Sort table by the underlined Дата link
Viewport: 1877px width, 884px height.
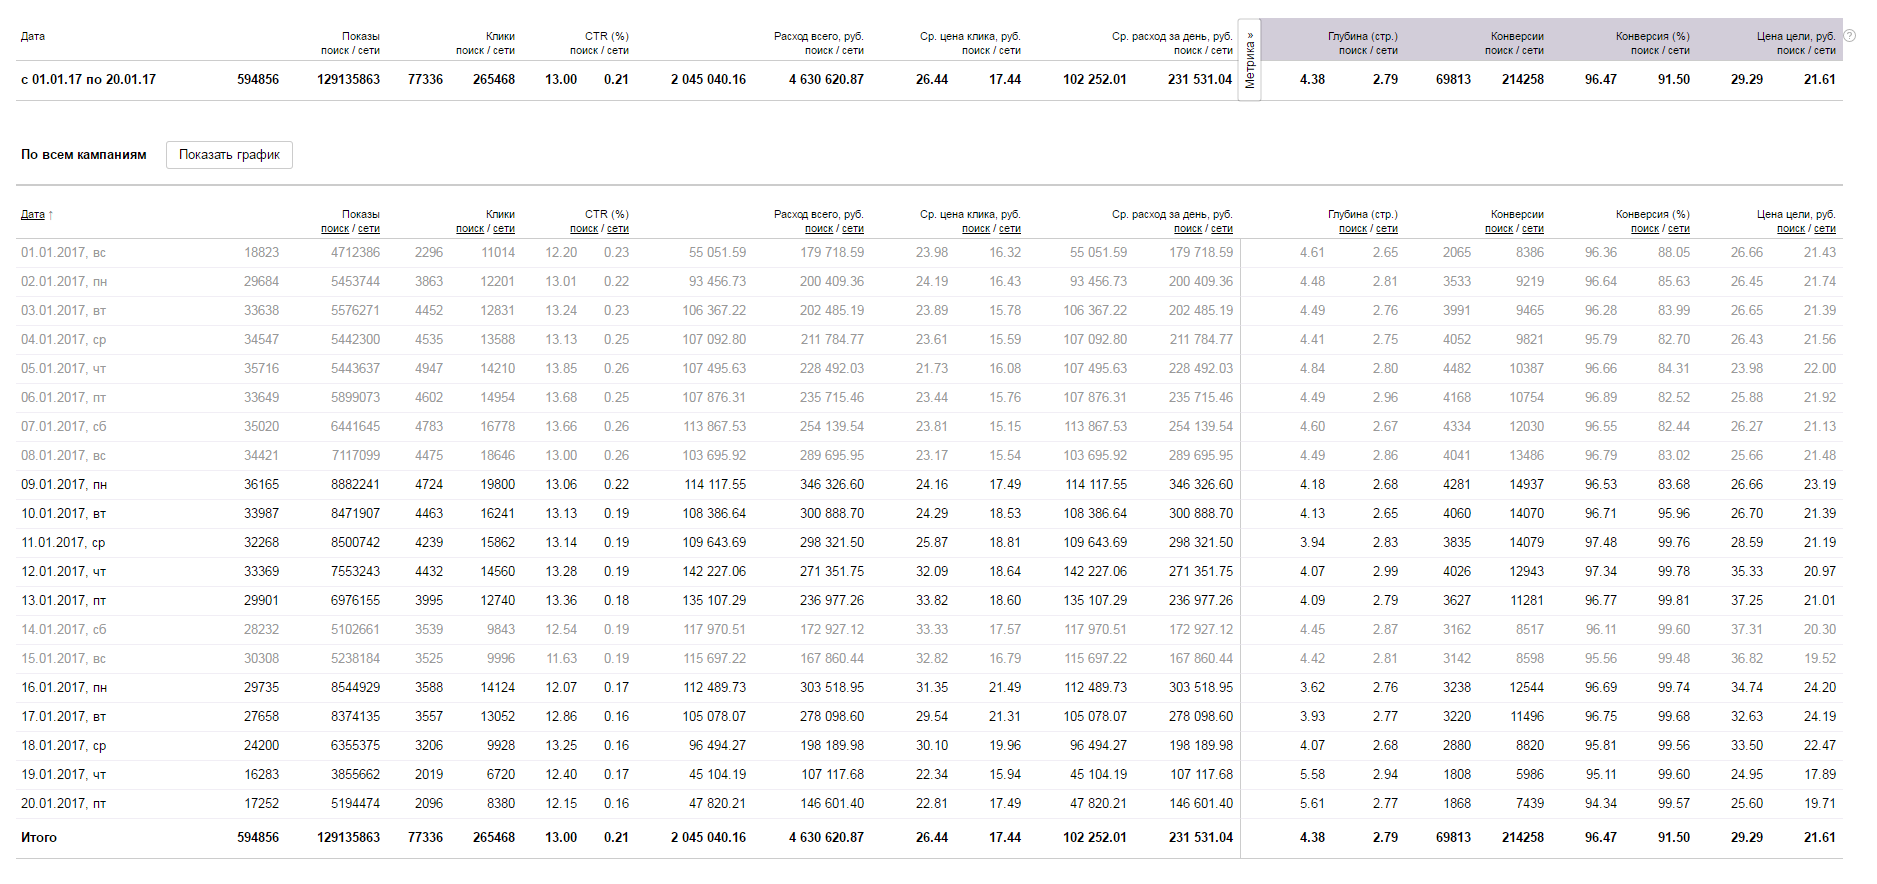[x=33, y=215]
